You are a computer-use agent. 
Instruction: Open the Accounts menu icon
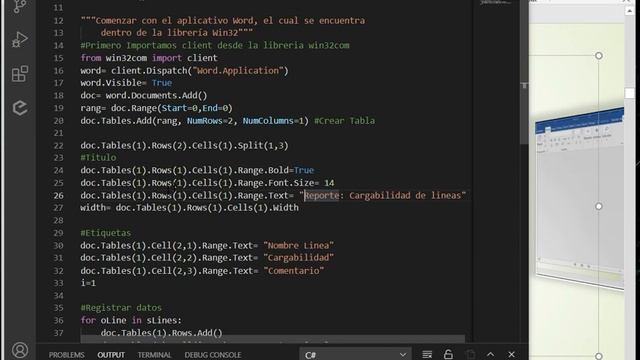(x=20, y=350)
